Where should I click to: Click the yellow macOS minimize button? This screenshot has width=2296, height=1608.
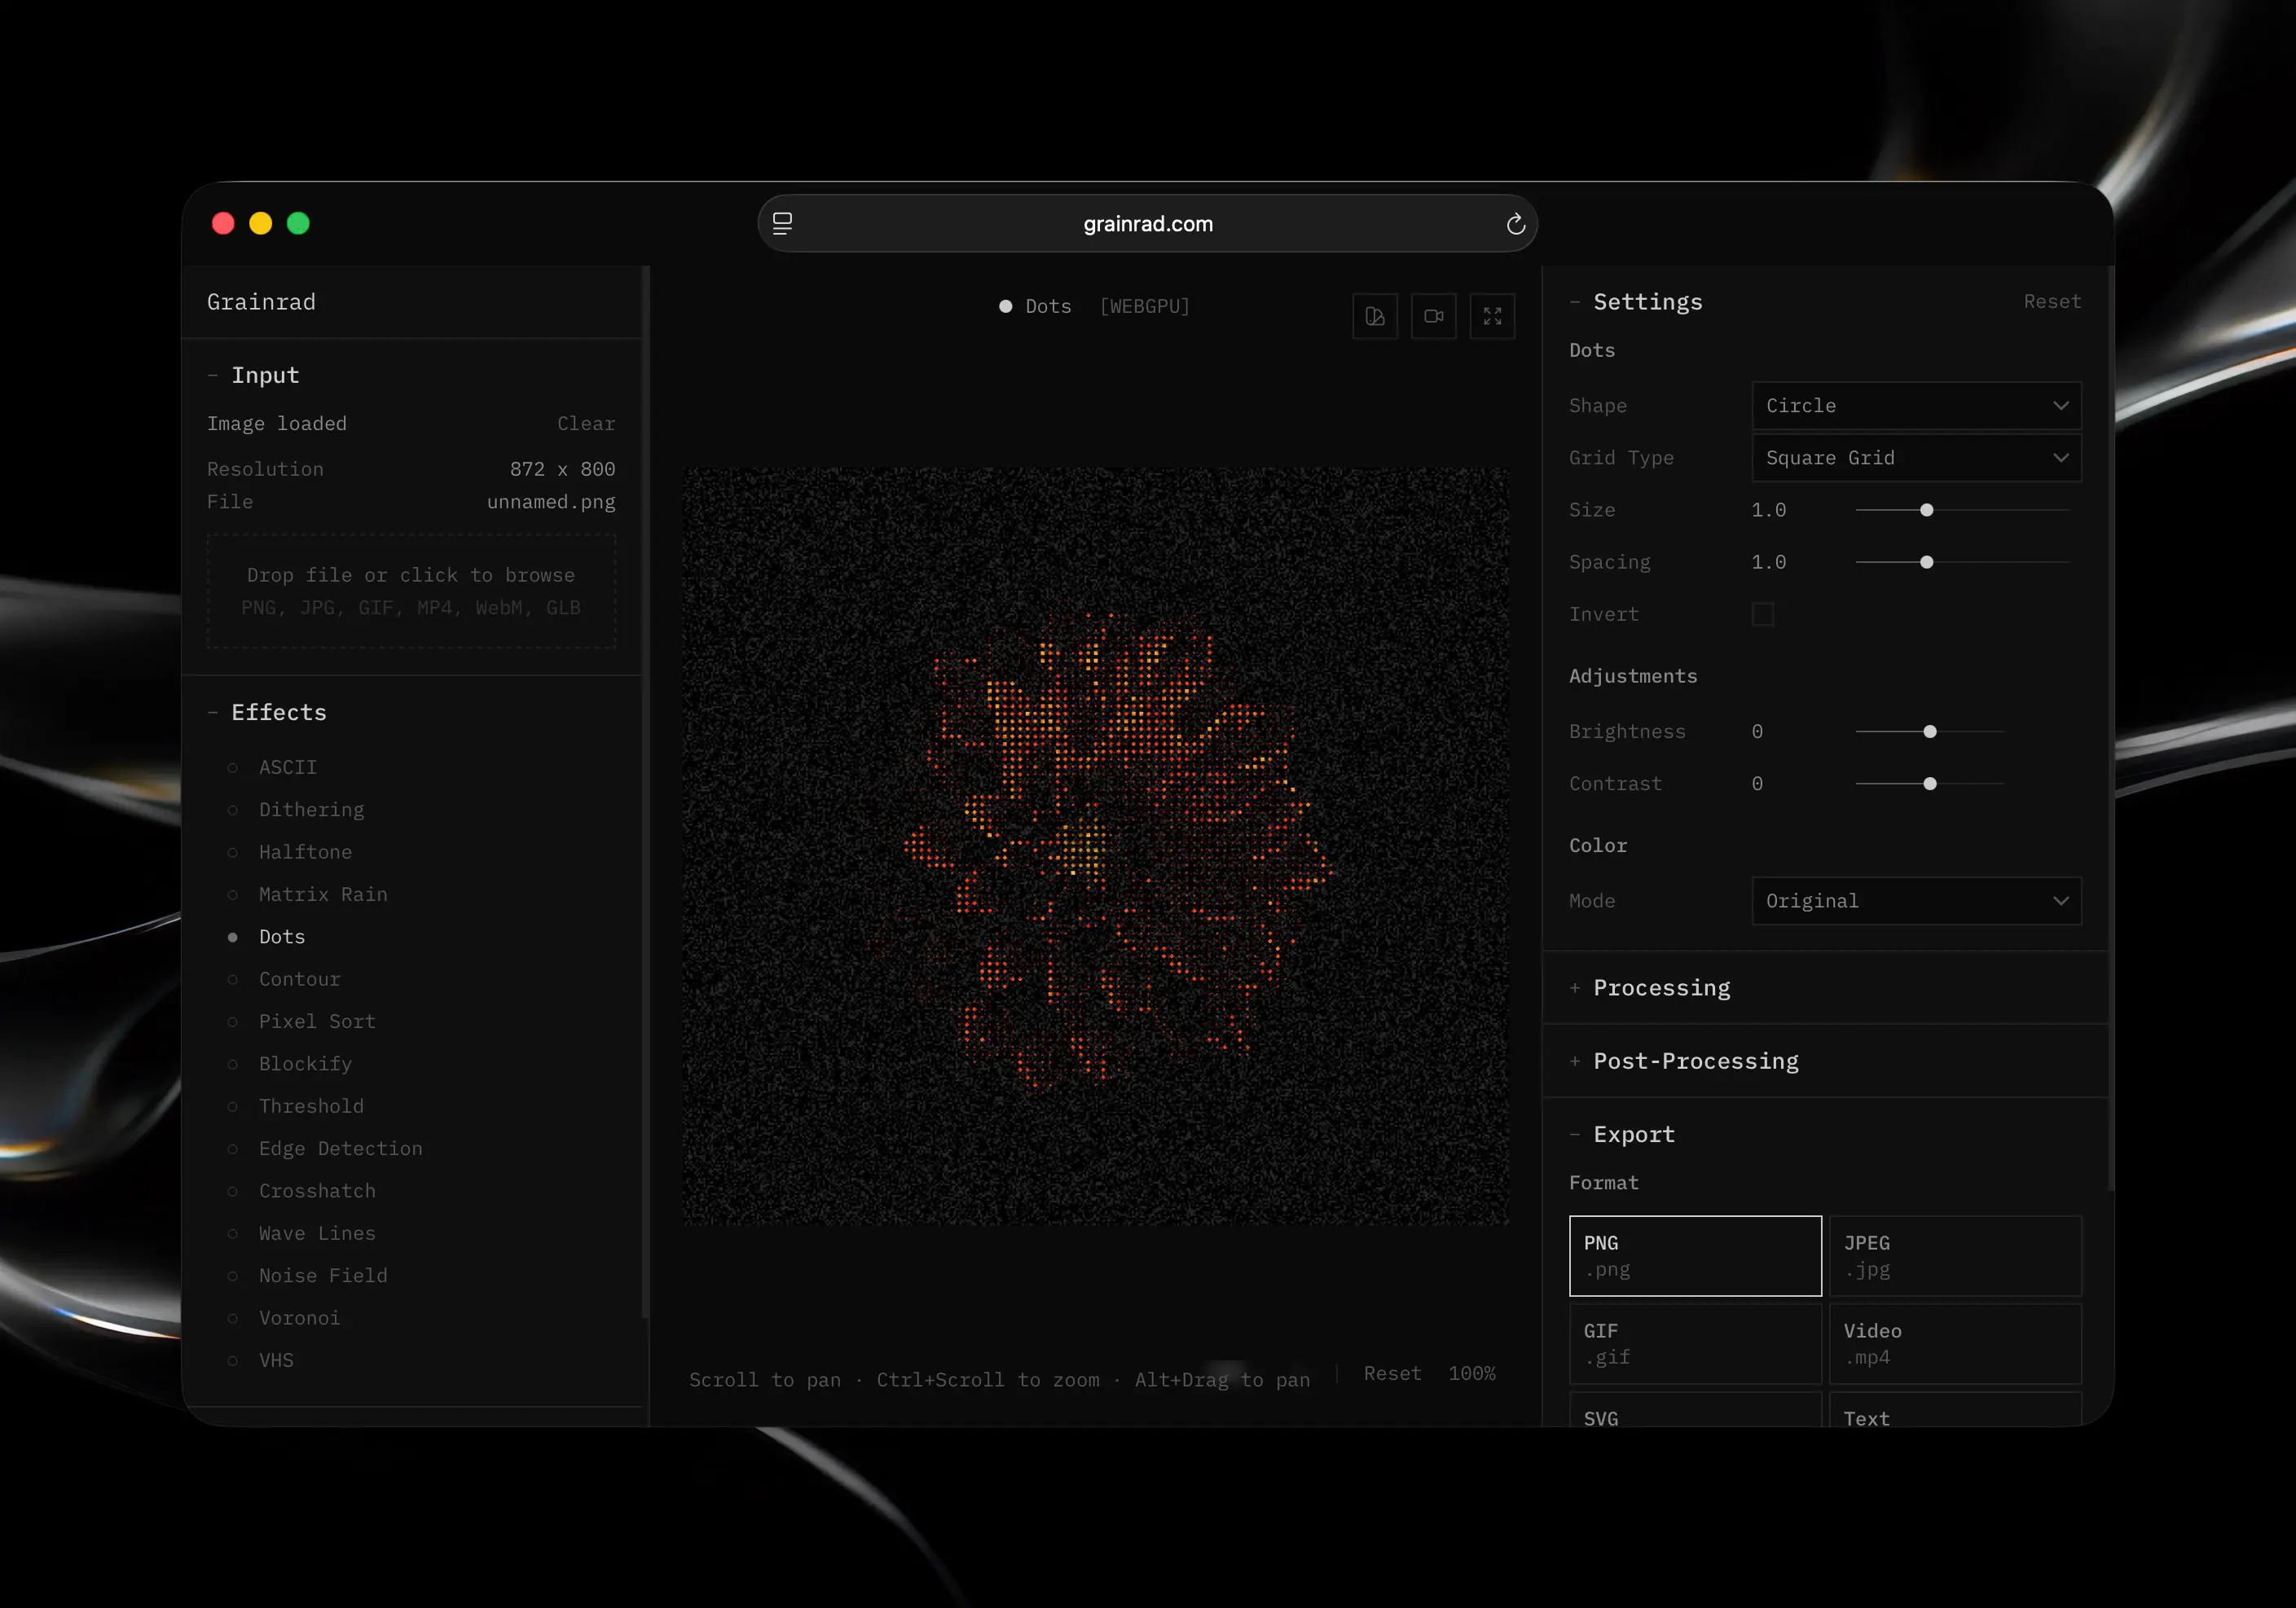tap(261, 223)
